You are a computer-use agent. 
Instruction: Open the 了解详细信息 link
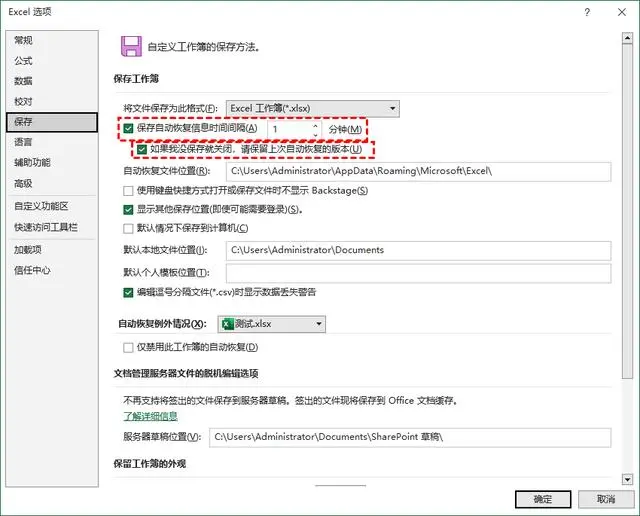point(151,416)
